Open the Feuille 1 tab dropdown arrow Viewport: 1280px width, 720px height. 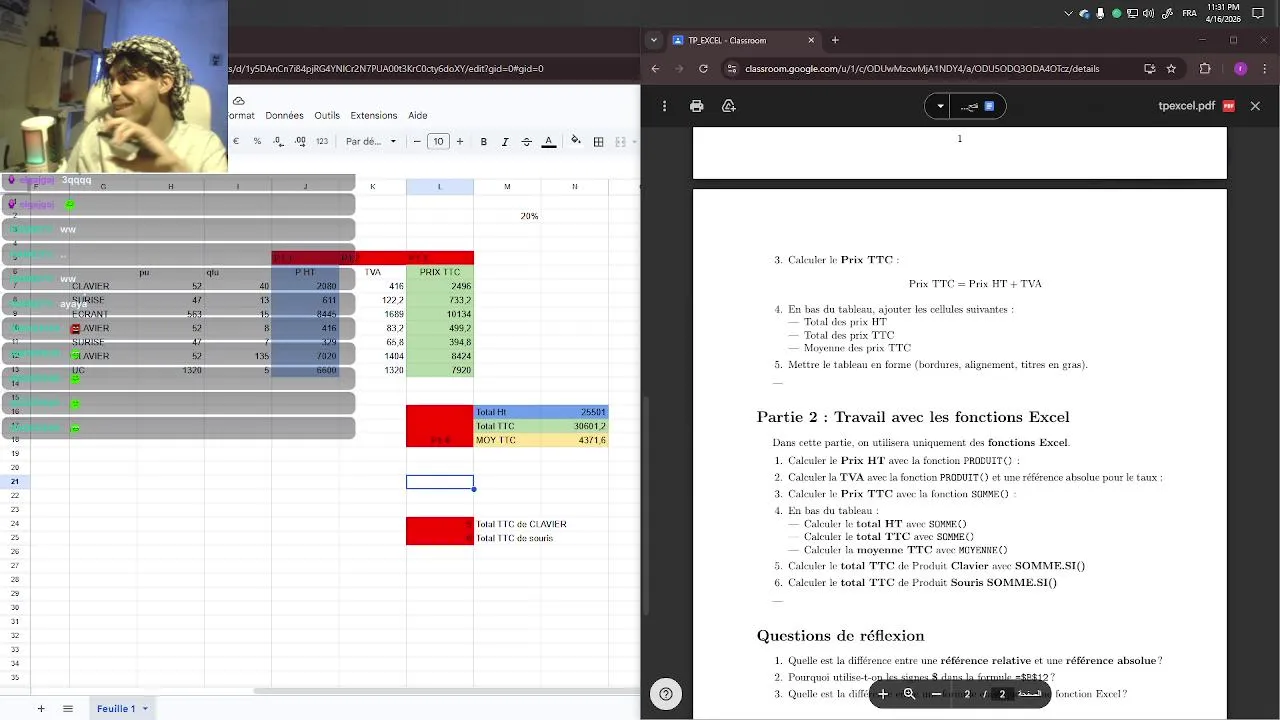point(145,709)
